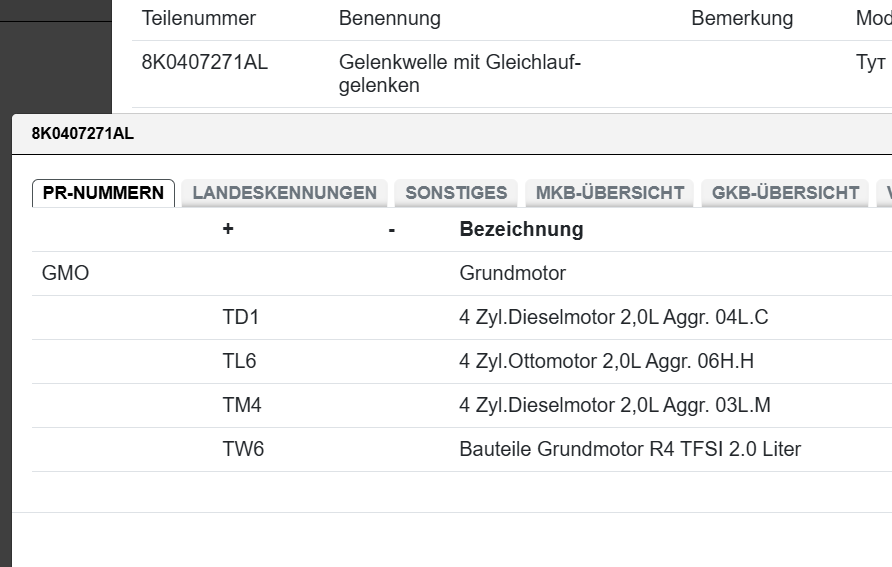Click the Bauteile Grundmotor R4 TFSI entry

(x=629, y=449)
